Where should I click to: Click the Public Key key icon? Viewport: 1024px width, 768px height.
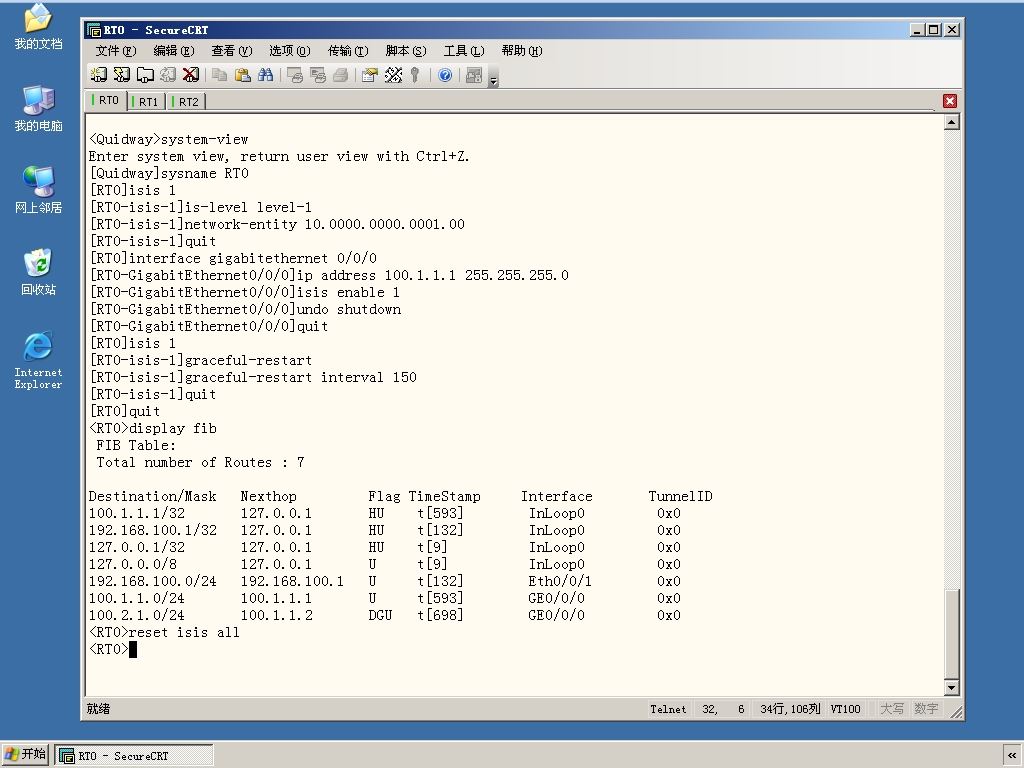[415, 75]
